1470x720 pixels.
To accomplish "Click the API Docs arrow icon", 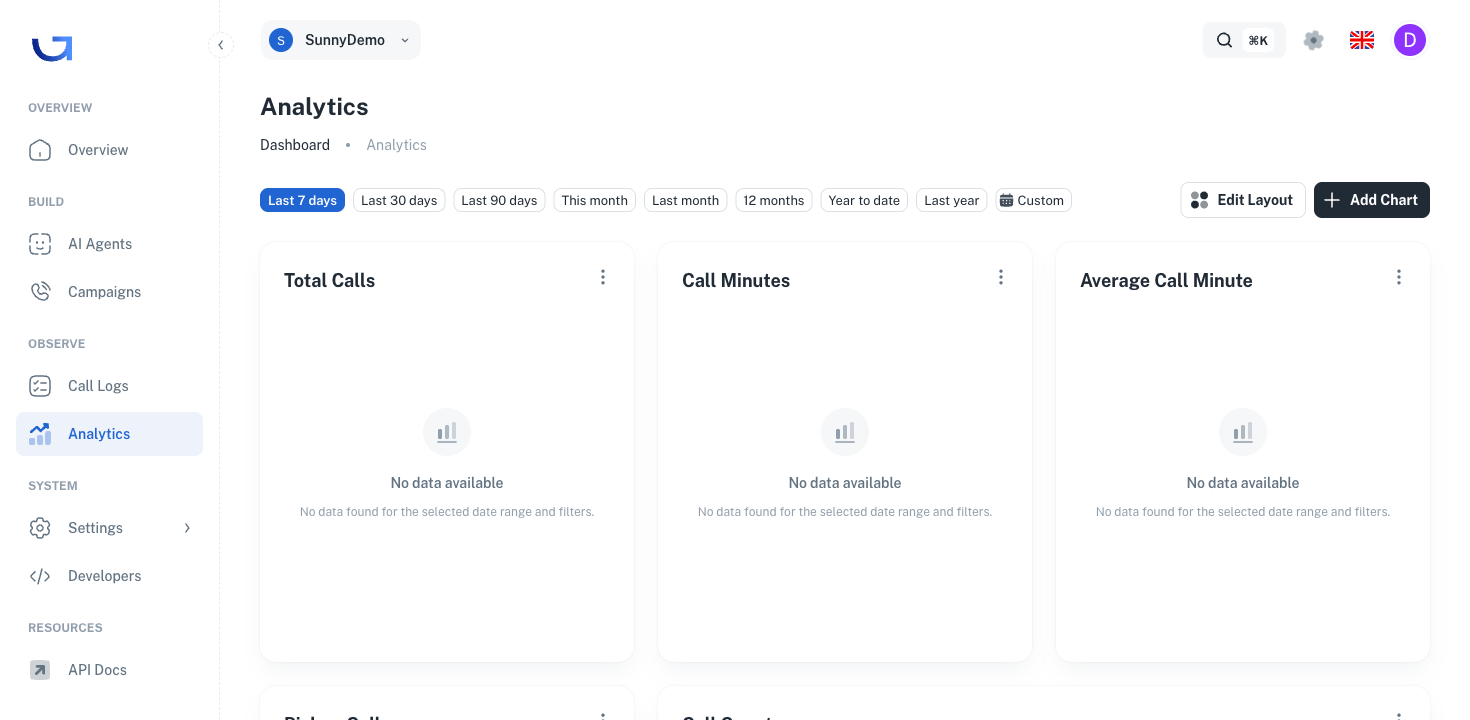I will (40, 670).
